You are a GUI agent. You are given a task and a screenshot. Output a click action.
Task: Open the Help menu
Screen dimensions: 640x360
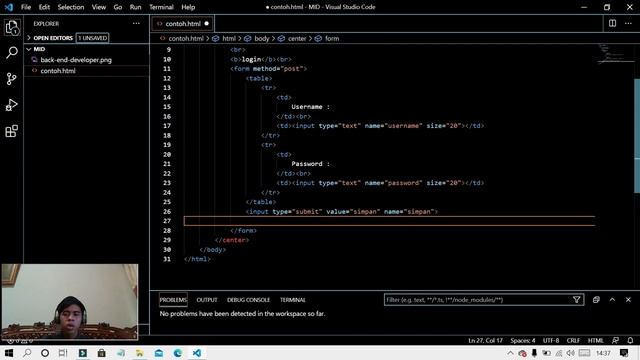(x=188, y=7)
